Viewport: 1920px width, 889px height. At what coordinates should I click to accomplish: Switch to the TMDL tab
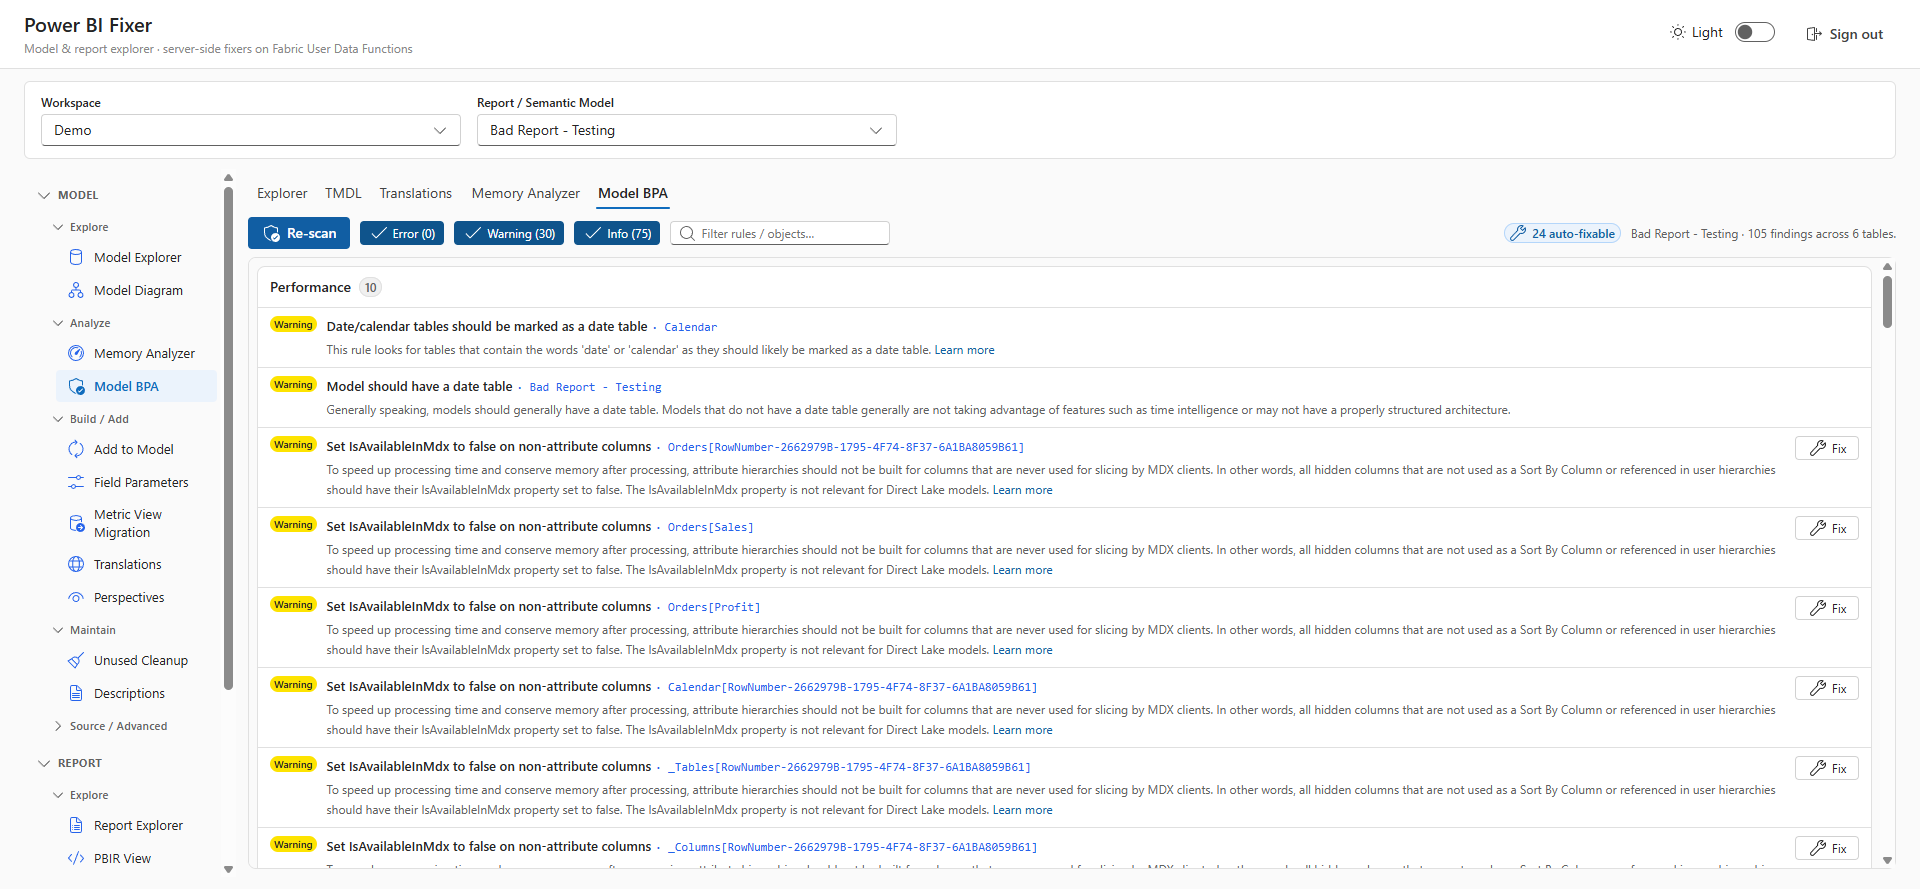click(343, 194)
